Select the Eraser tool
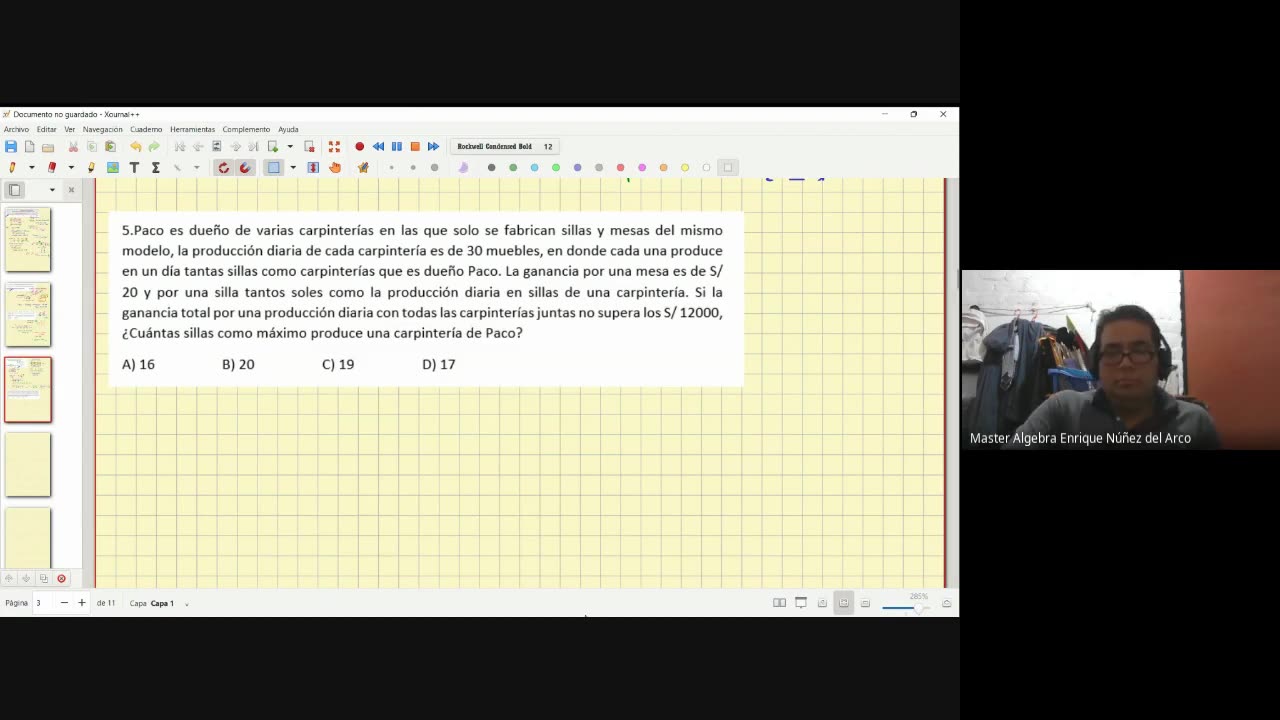The height and width of the screenshot is (720, 1280). (52, 168)
